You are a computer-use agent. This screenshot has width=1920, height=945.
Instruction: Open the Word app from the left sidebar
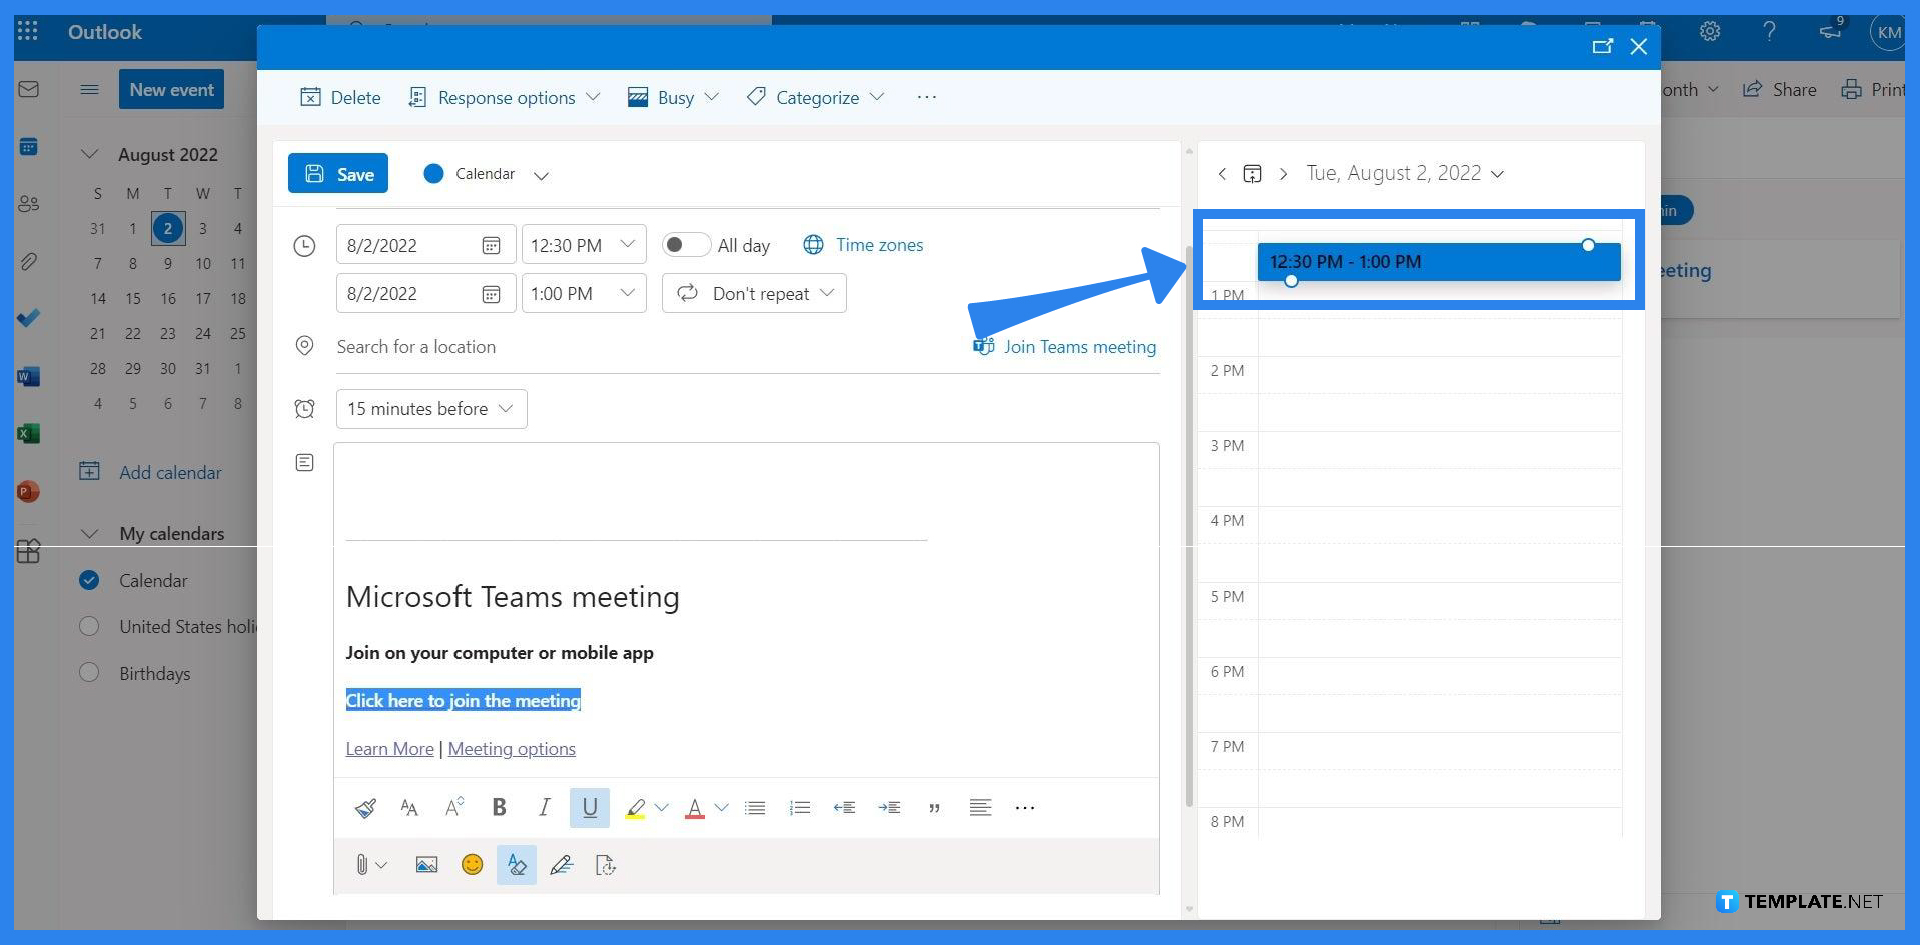pyautogui.click(x=29, y=376)
